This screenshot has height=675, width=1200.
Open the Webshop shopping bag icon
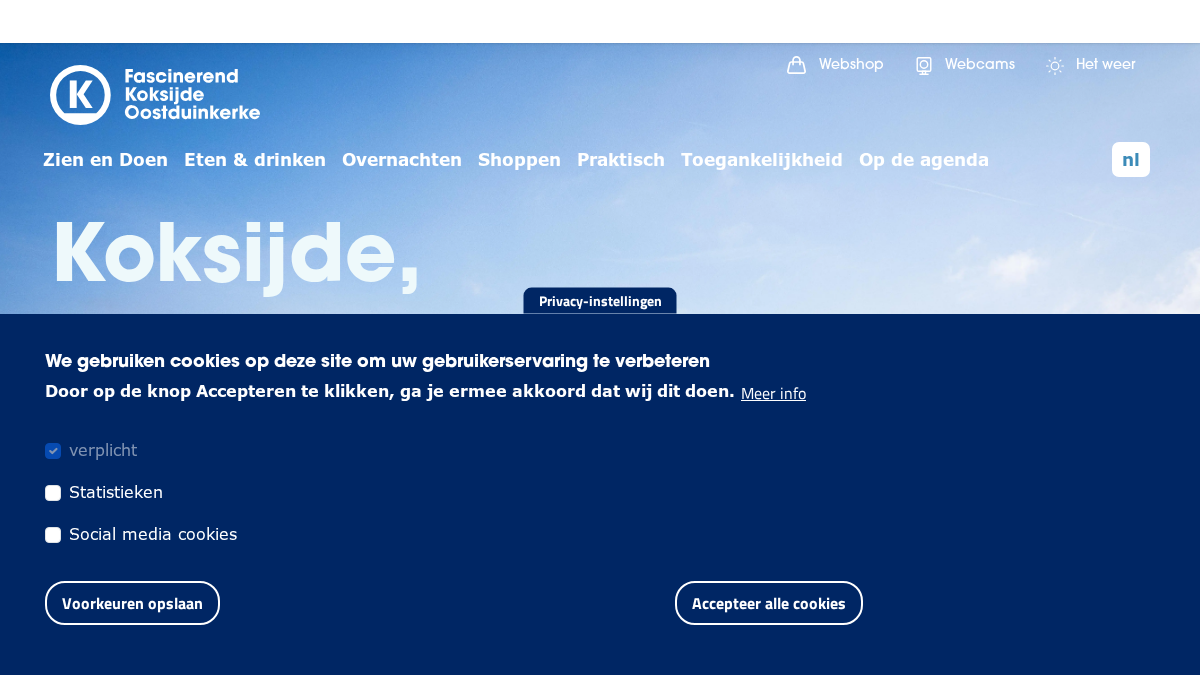[x=796, y=65]
